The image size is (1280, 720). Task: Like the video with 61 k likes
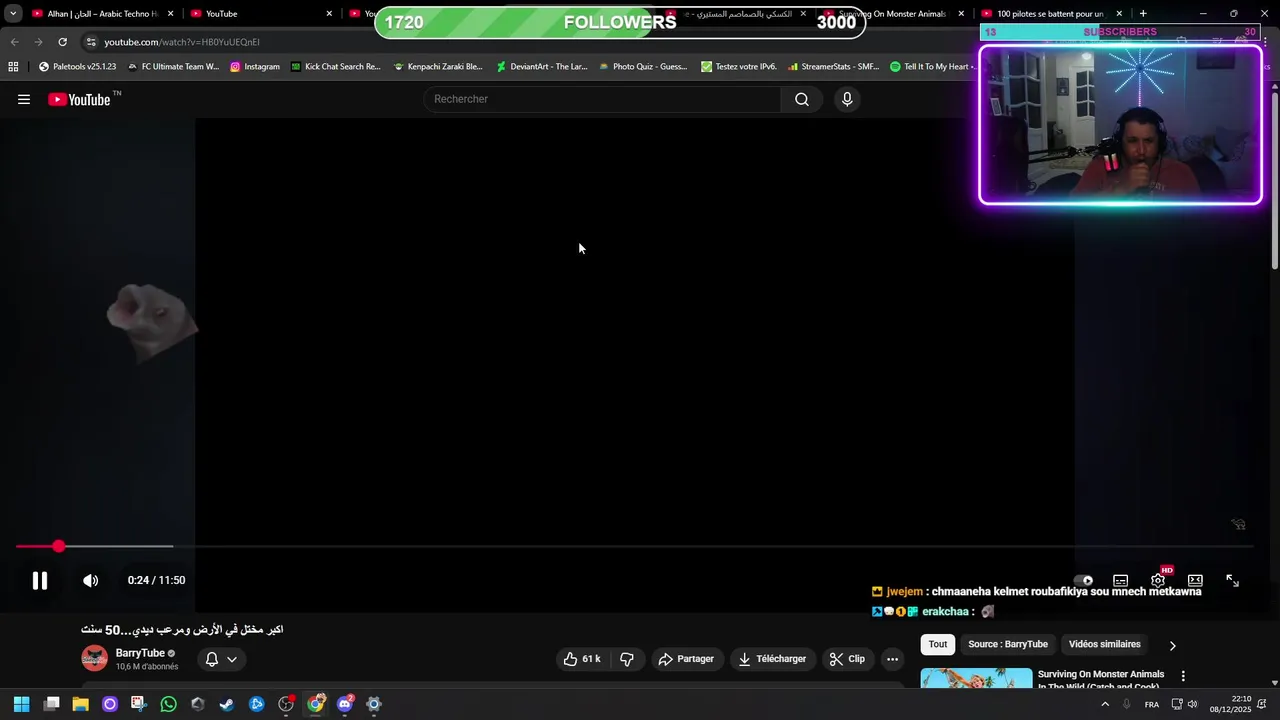[x=582, y=659]
